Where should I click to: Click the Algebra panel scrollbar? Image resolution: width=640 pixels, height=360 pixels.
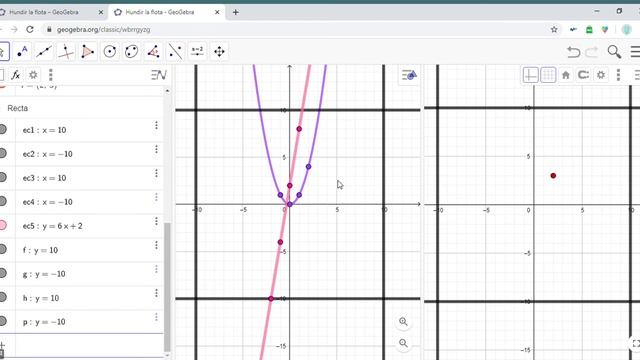click(167, 287)
